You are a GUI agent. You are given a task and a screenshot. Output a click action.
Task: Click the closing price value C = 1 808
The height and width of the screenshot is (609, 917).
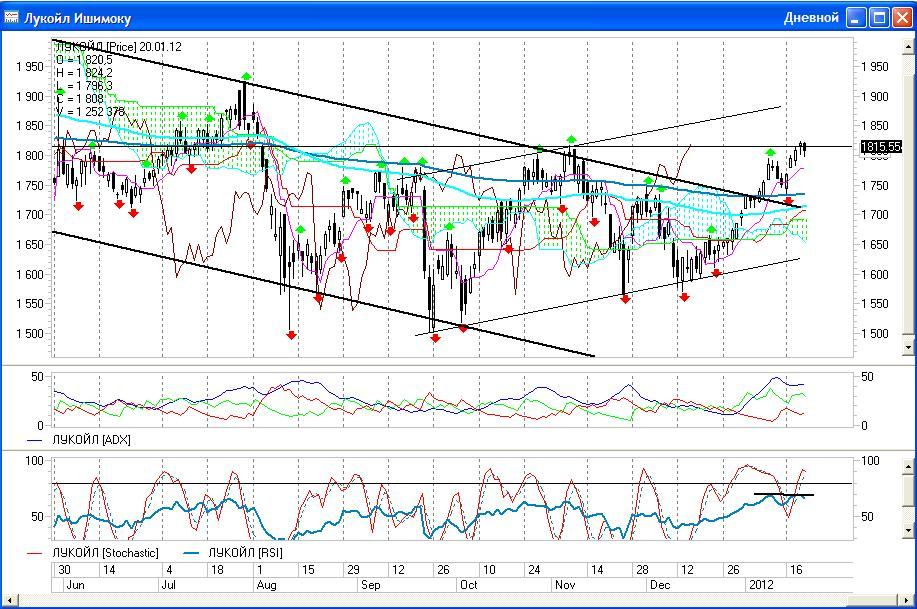[80, 99]
